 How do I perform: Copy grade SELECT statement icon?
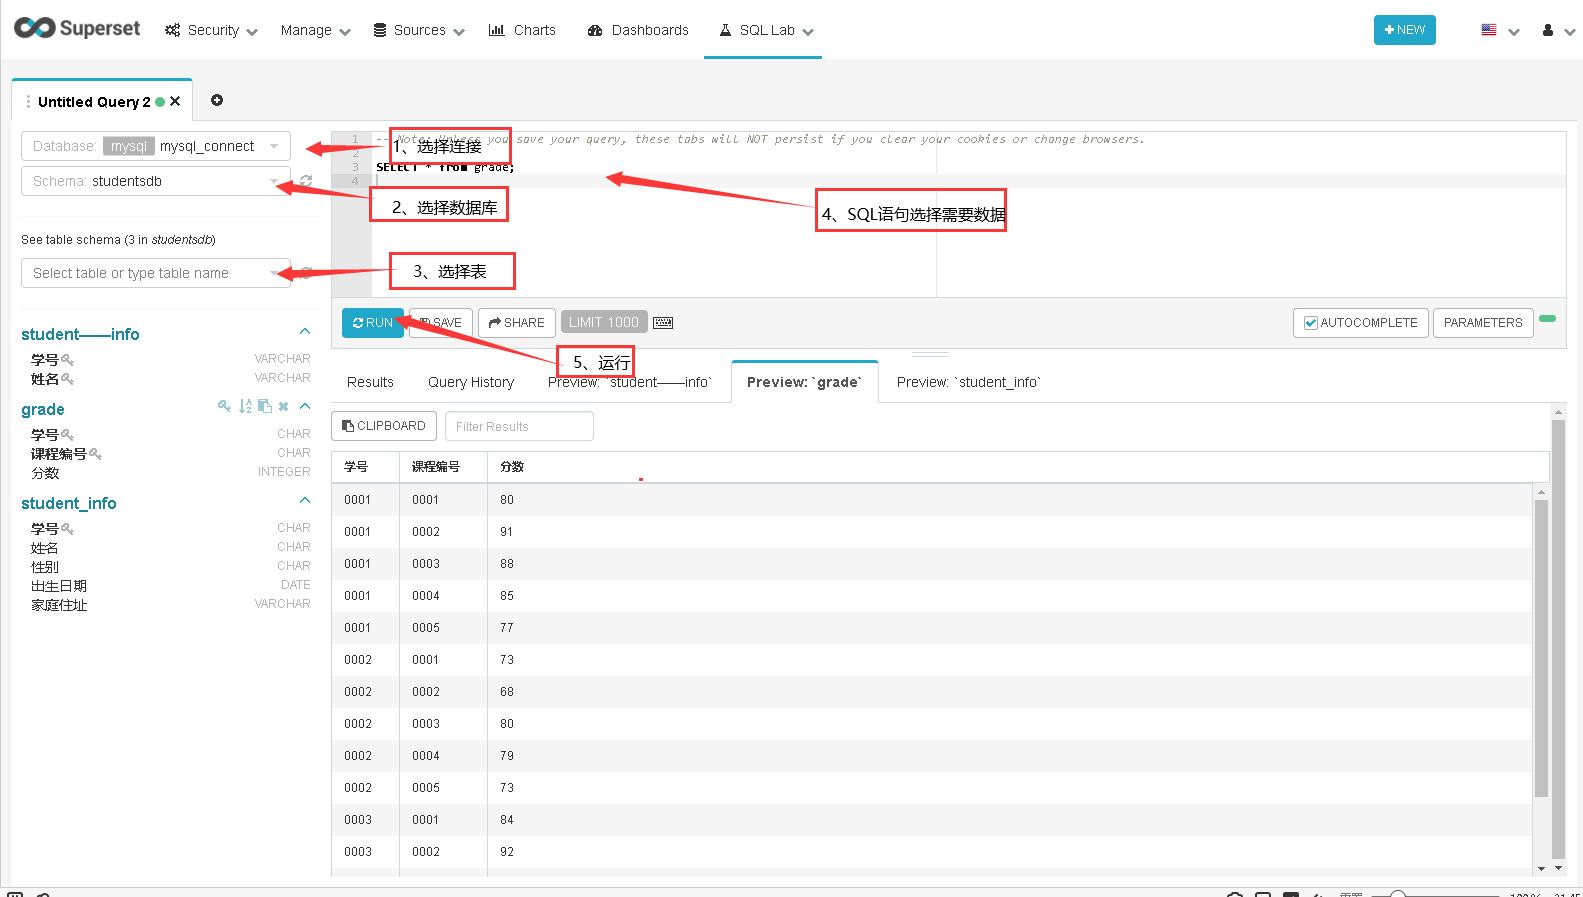(265, 406)
